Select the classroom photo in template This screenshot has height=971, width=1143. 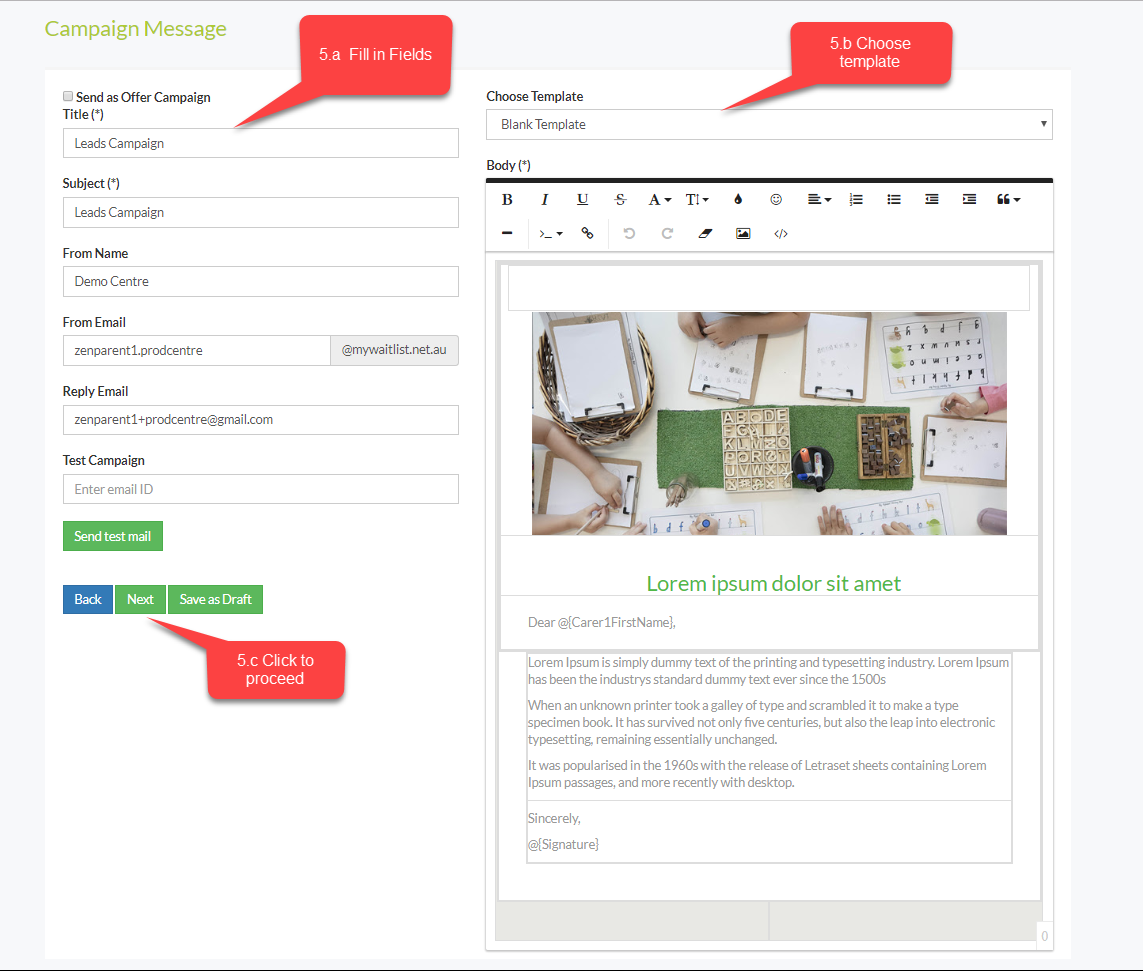coord(769,424)
